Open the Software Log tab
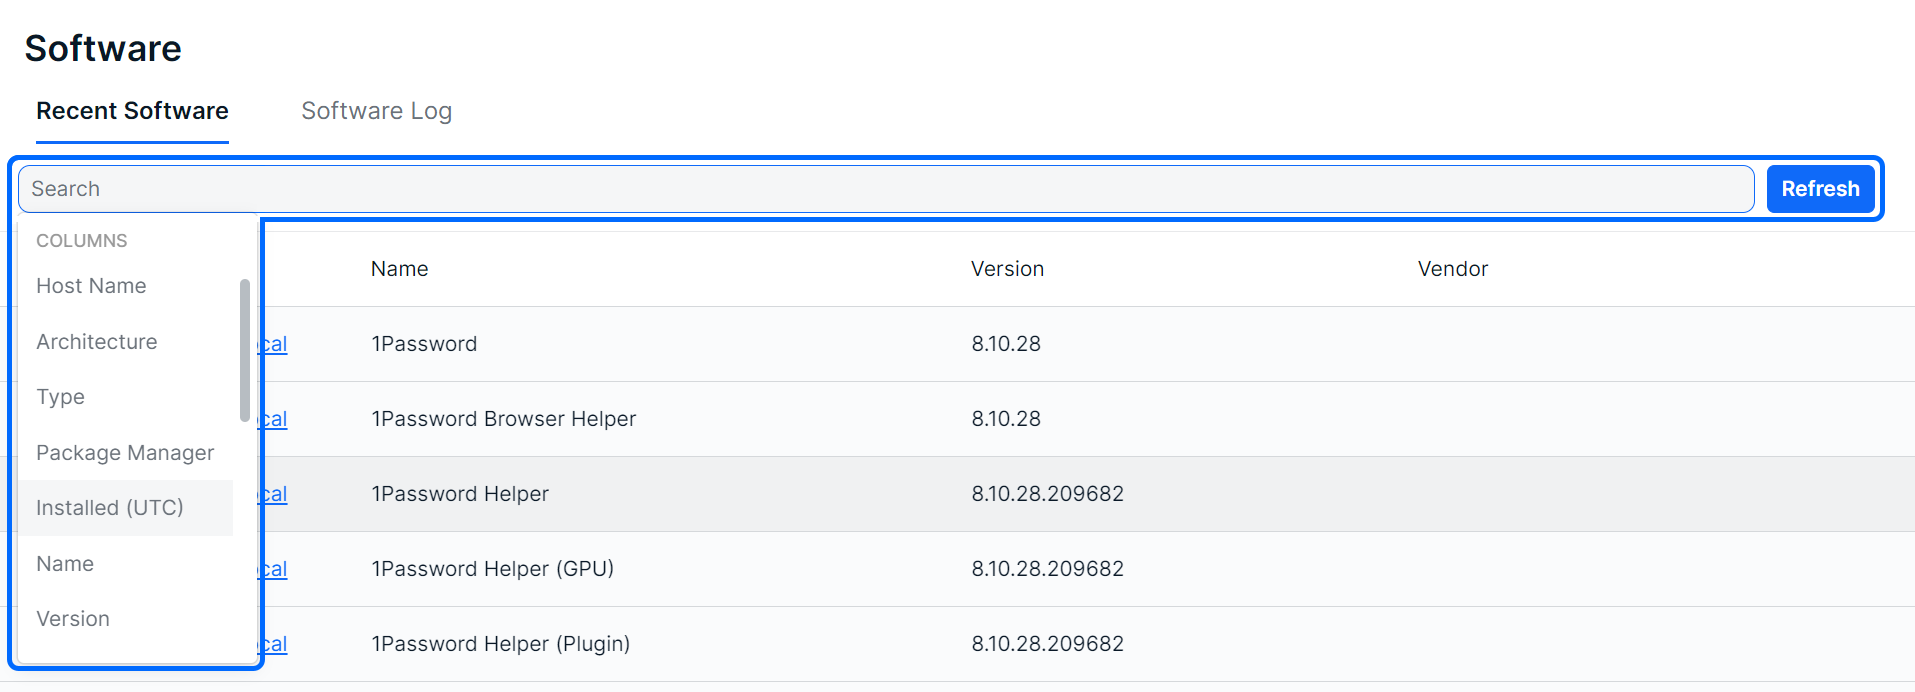 pyautogui.click(x=376, y=111)
